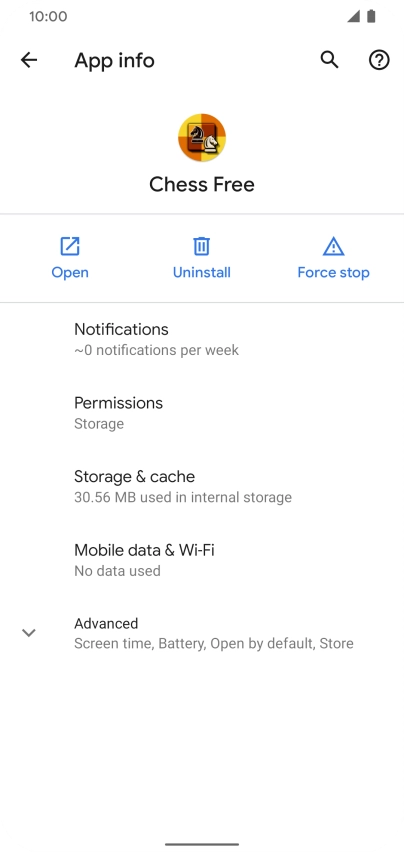Open search with magnifier icon

tap(329, 60)
